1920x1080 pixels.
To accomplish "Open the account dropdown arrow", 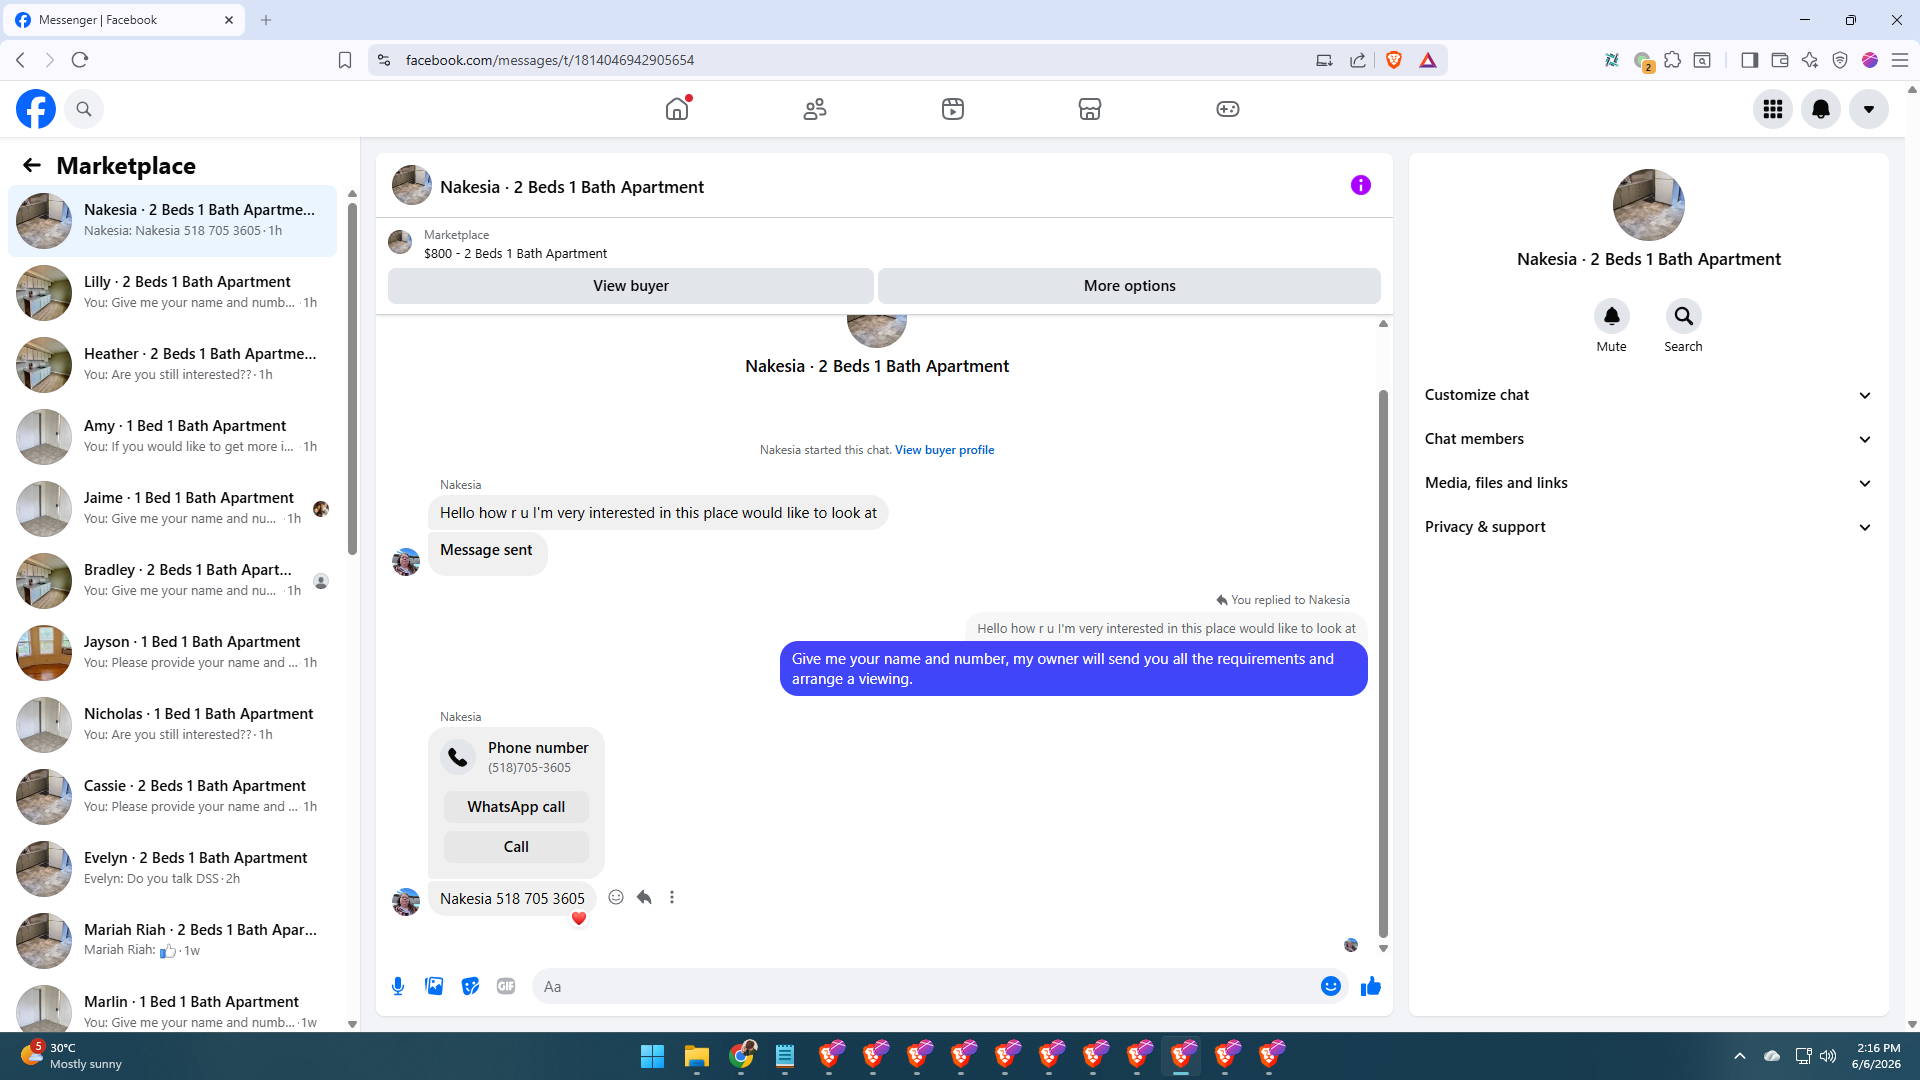I will [x=1869, y=109].
